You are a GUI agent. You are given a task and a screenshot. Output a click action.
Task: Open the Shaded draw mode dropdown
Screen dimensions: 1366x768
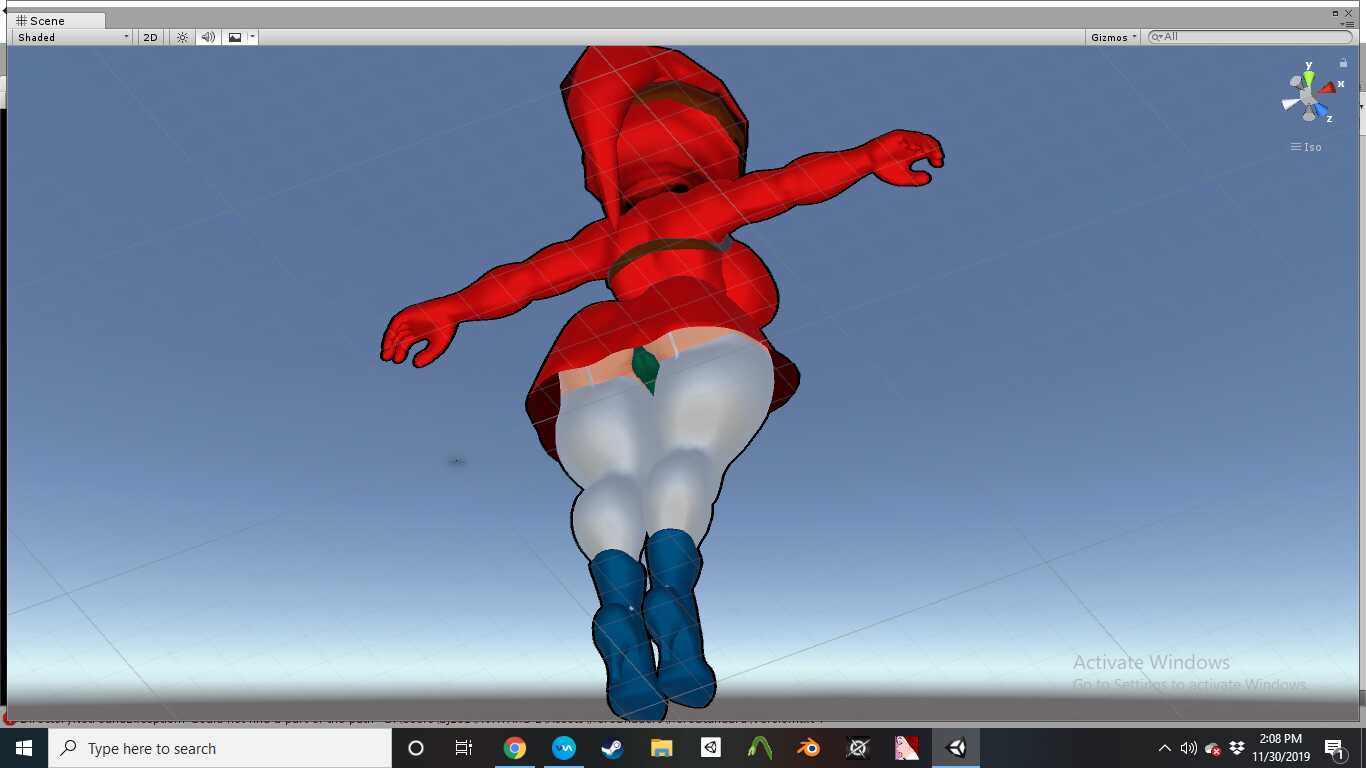click(72, 37)
